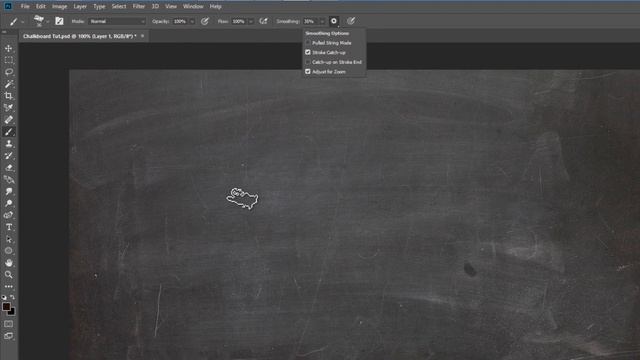Select the Dodge tool
Image resolution: width=640 pixels, height=360 pixels.
pos(9,203)
